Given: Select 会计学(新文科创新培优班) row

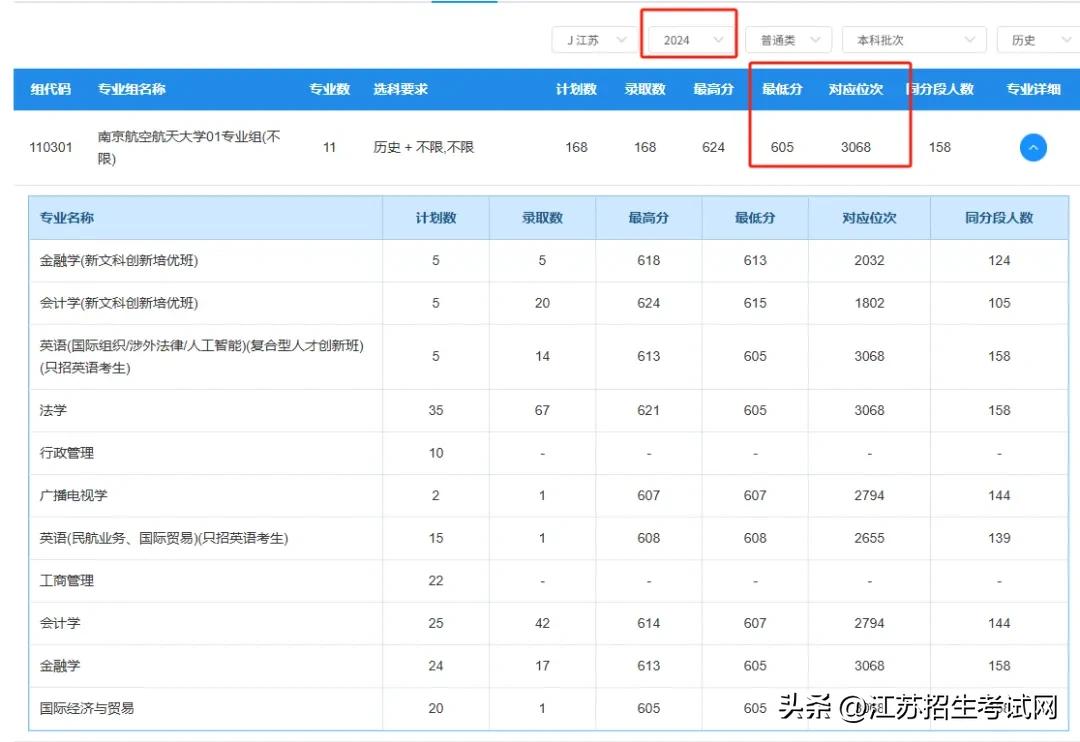Looking at the screenshot, I should pyautogui.click(x=548, y=303).
